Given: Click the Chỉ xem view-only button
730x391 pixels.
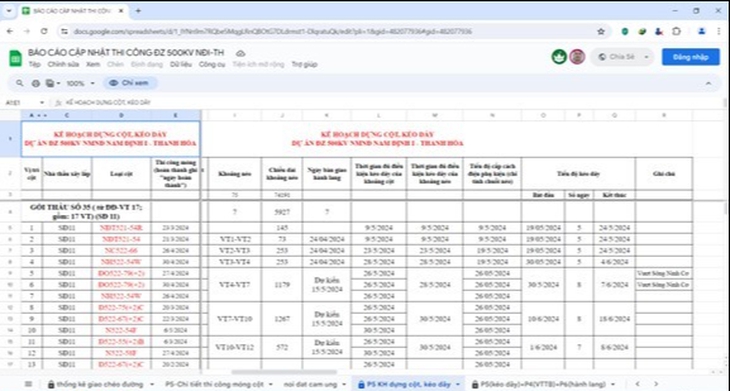Looking at the screenshot, I should (x=130, y=83).
